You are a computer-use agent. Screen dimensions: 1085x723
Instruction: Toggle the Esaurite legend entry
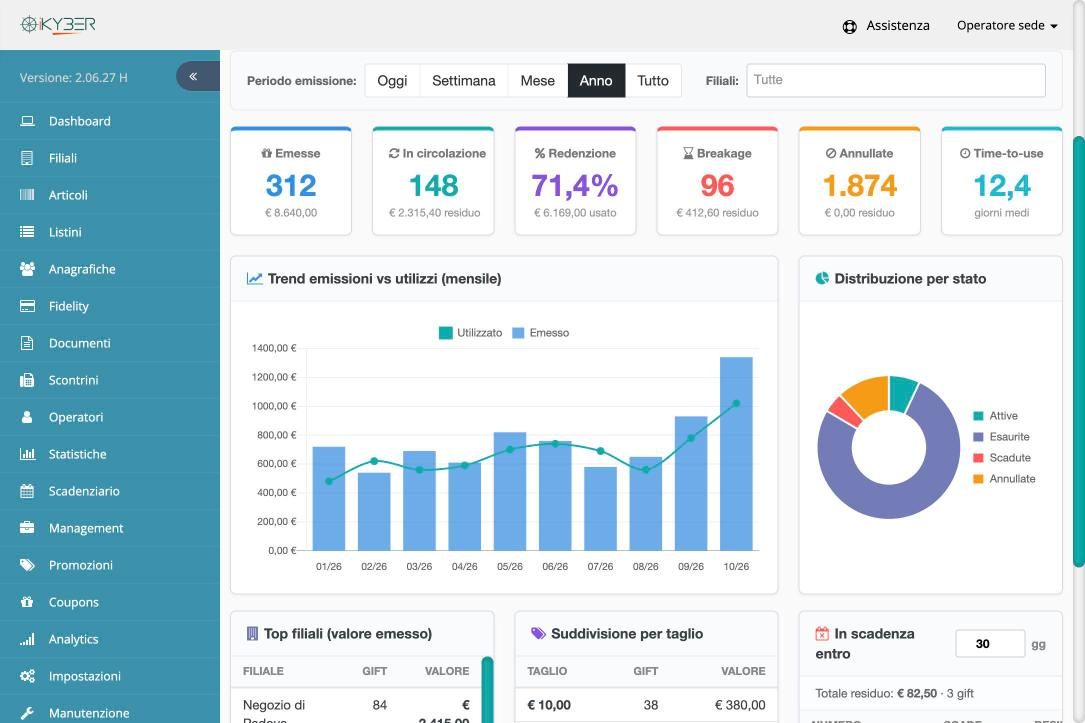1001,437
